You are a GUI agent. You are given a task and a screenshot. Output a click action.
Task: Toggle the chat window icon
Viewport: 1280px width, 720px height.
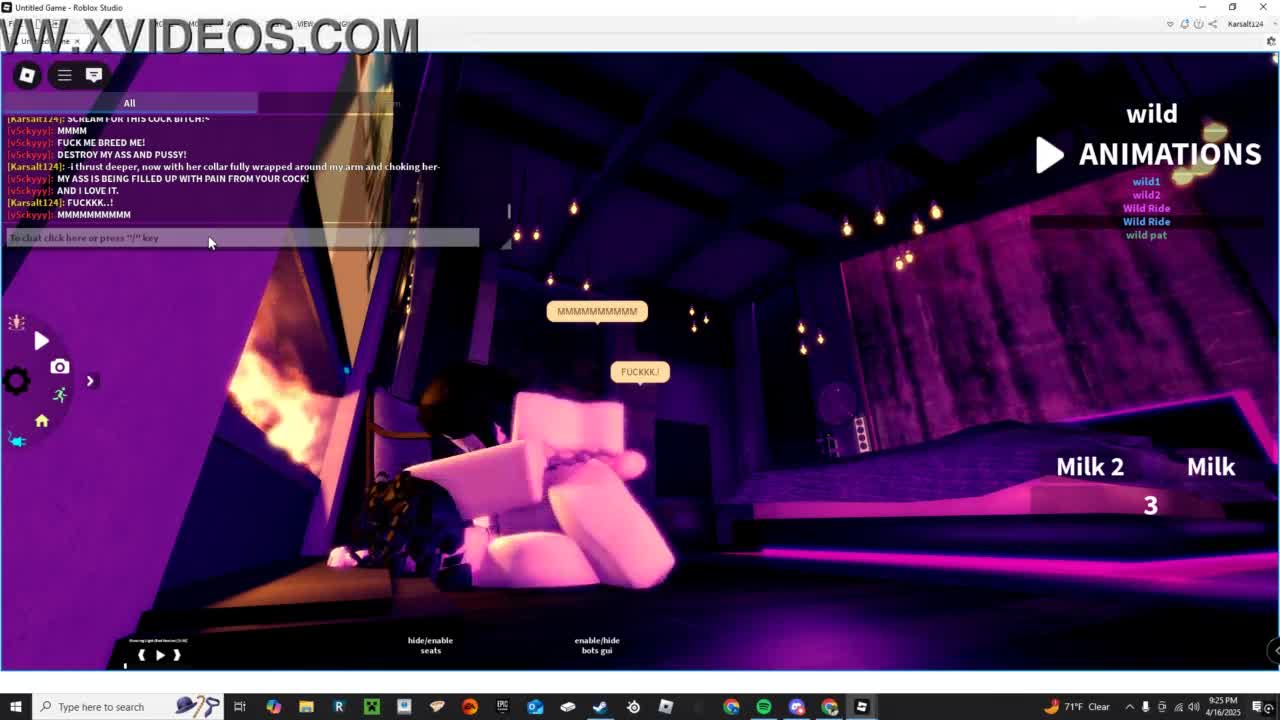[94, 75]
